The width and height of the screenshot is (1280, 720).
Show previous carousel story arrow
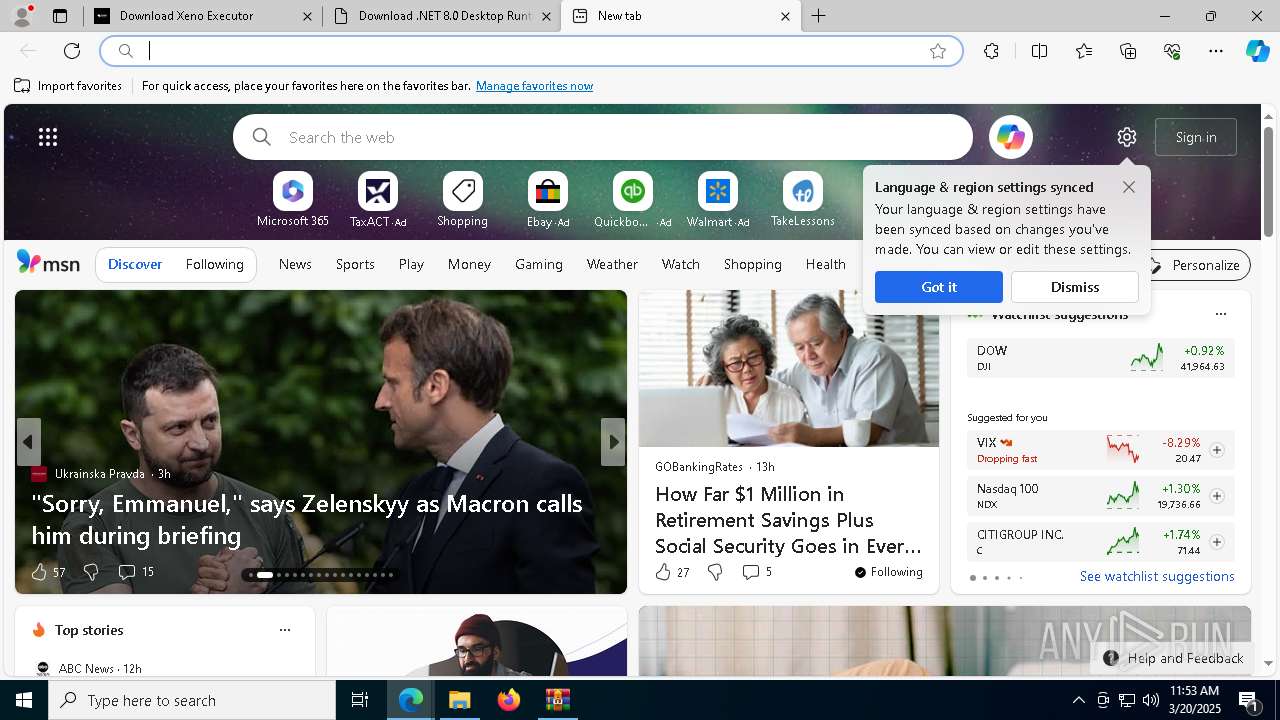29,441
